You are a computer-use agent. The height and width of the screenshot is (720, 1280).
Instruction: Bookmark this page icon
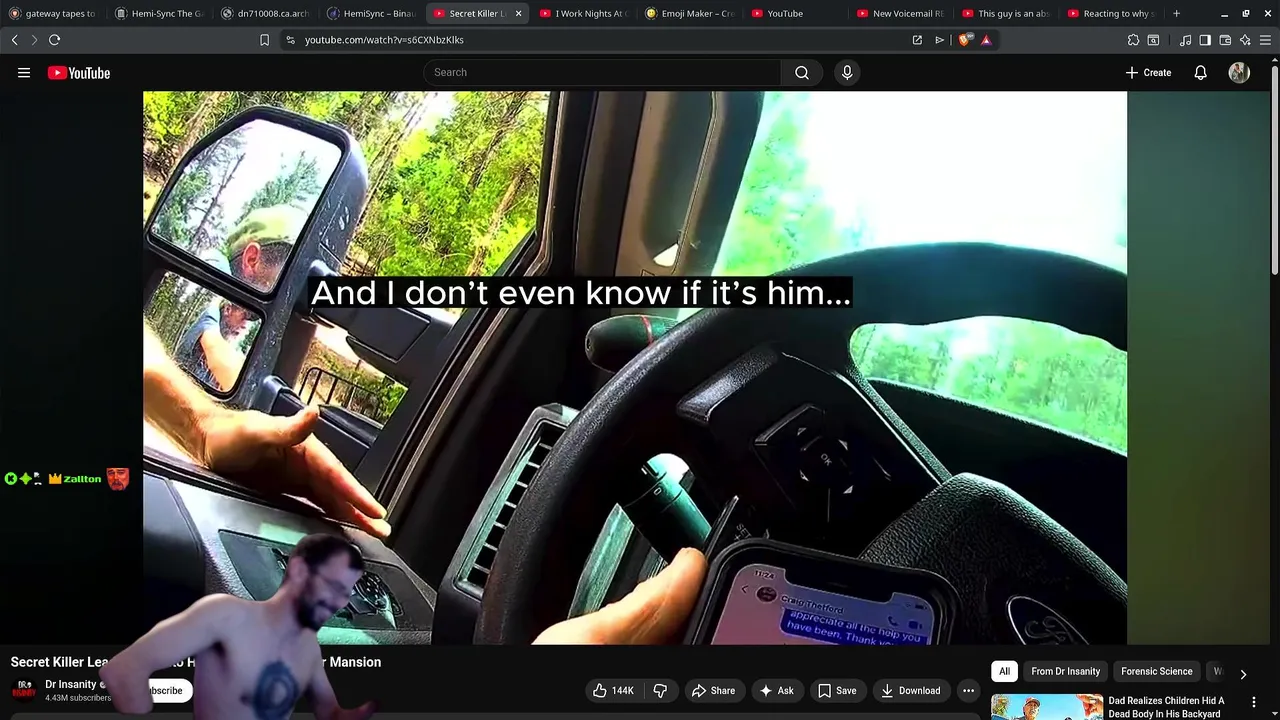tap(264, 40)
